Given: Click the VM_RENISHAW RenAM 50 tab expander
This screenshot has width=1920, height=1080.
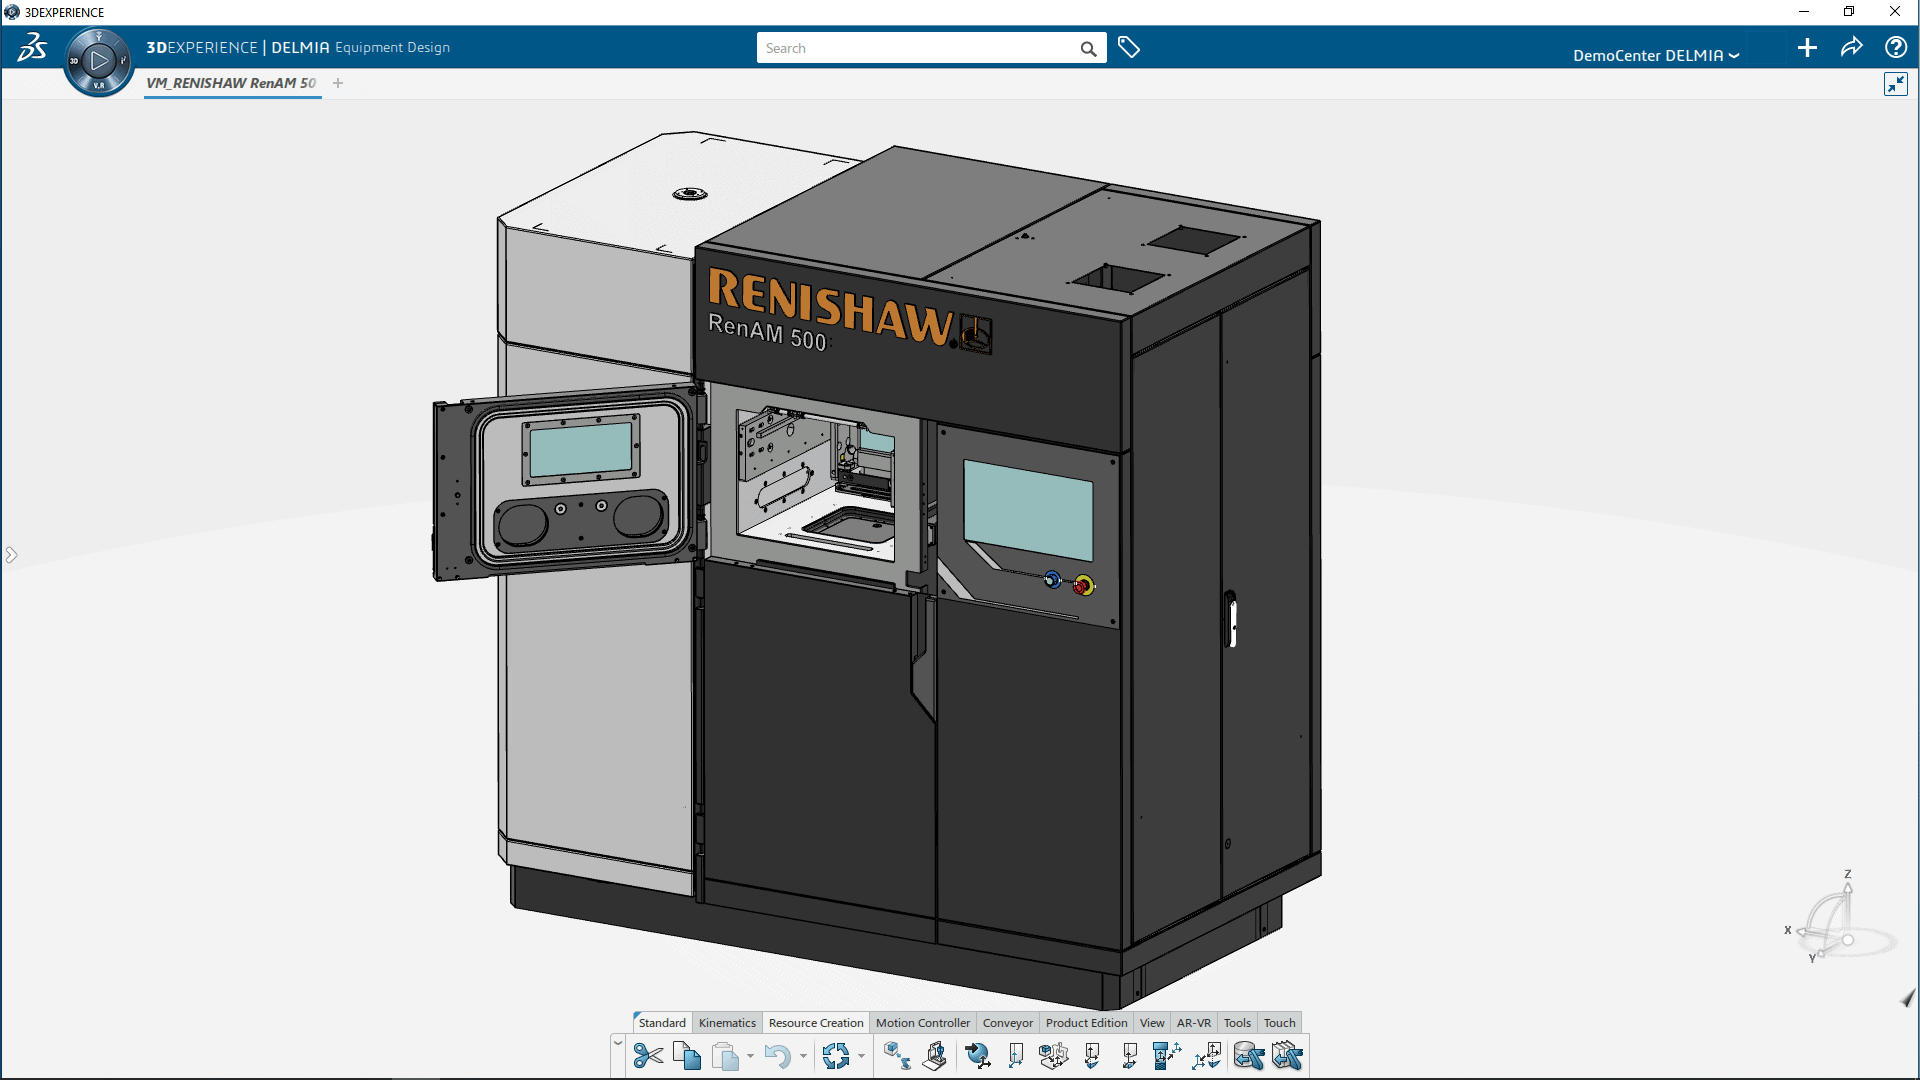Looking at the screenshot, I should point(338,83).
